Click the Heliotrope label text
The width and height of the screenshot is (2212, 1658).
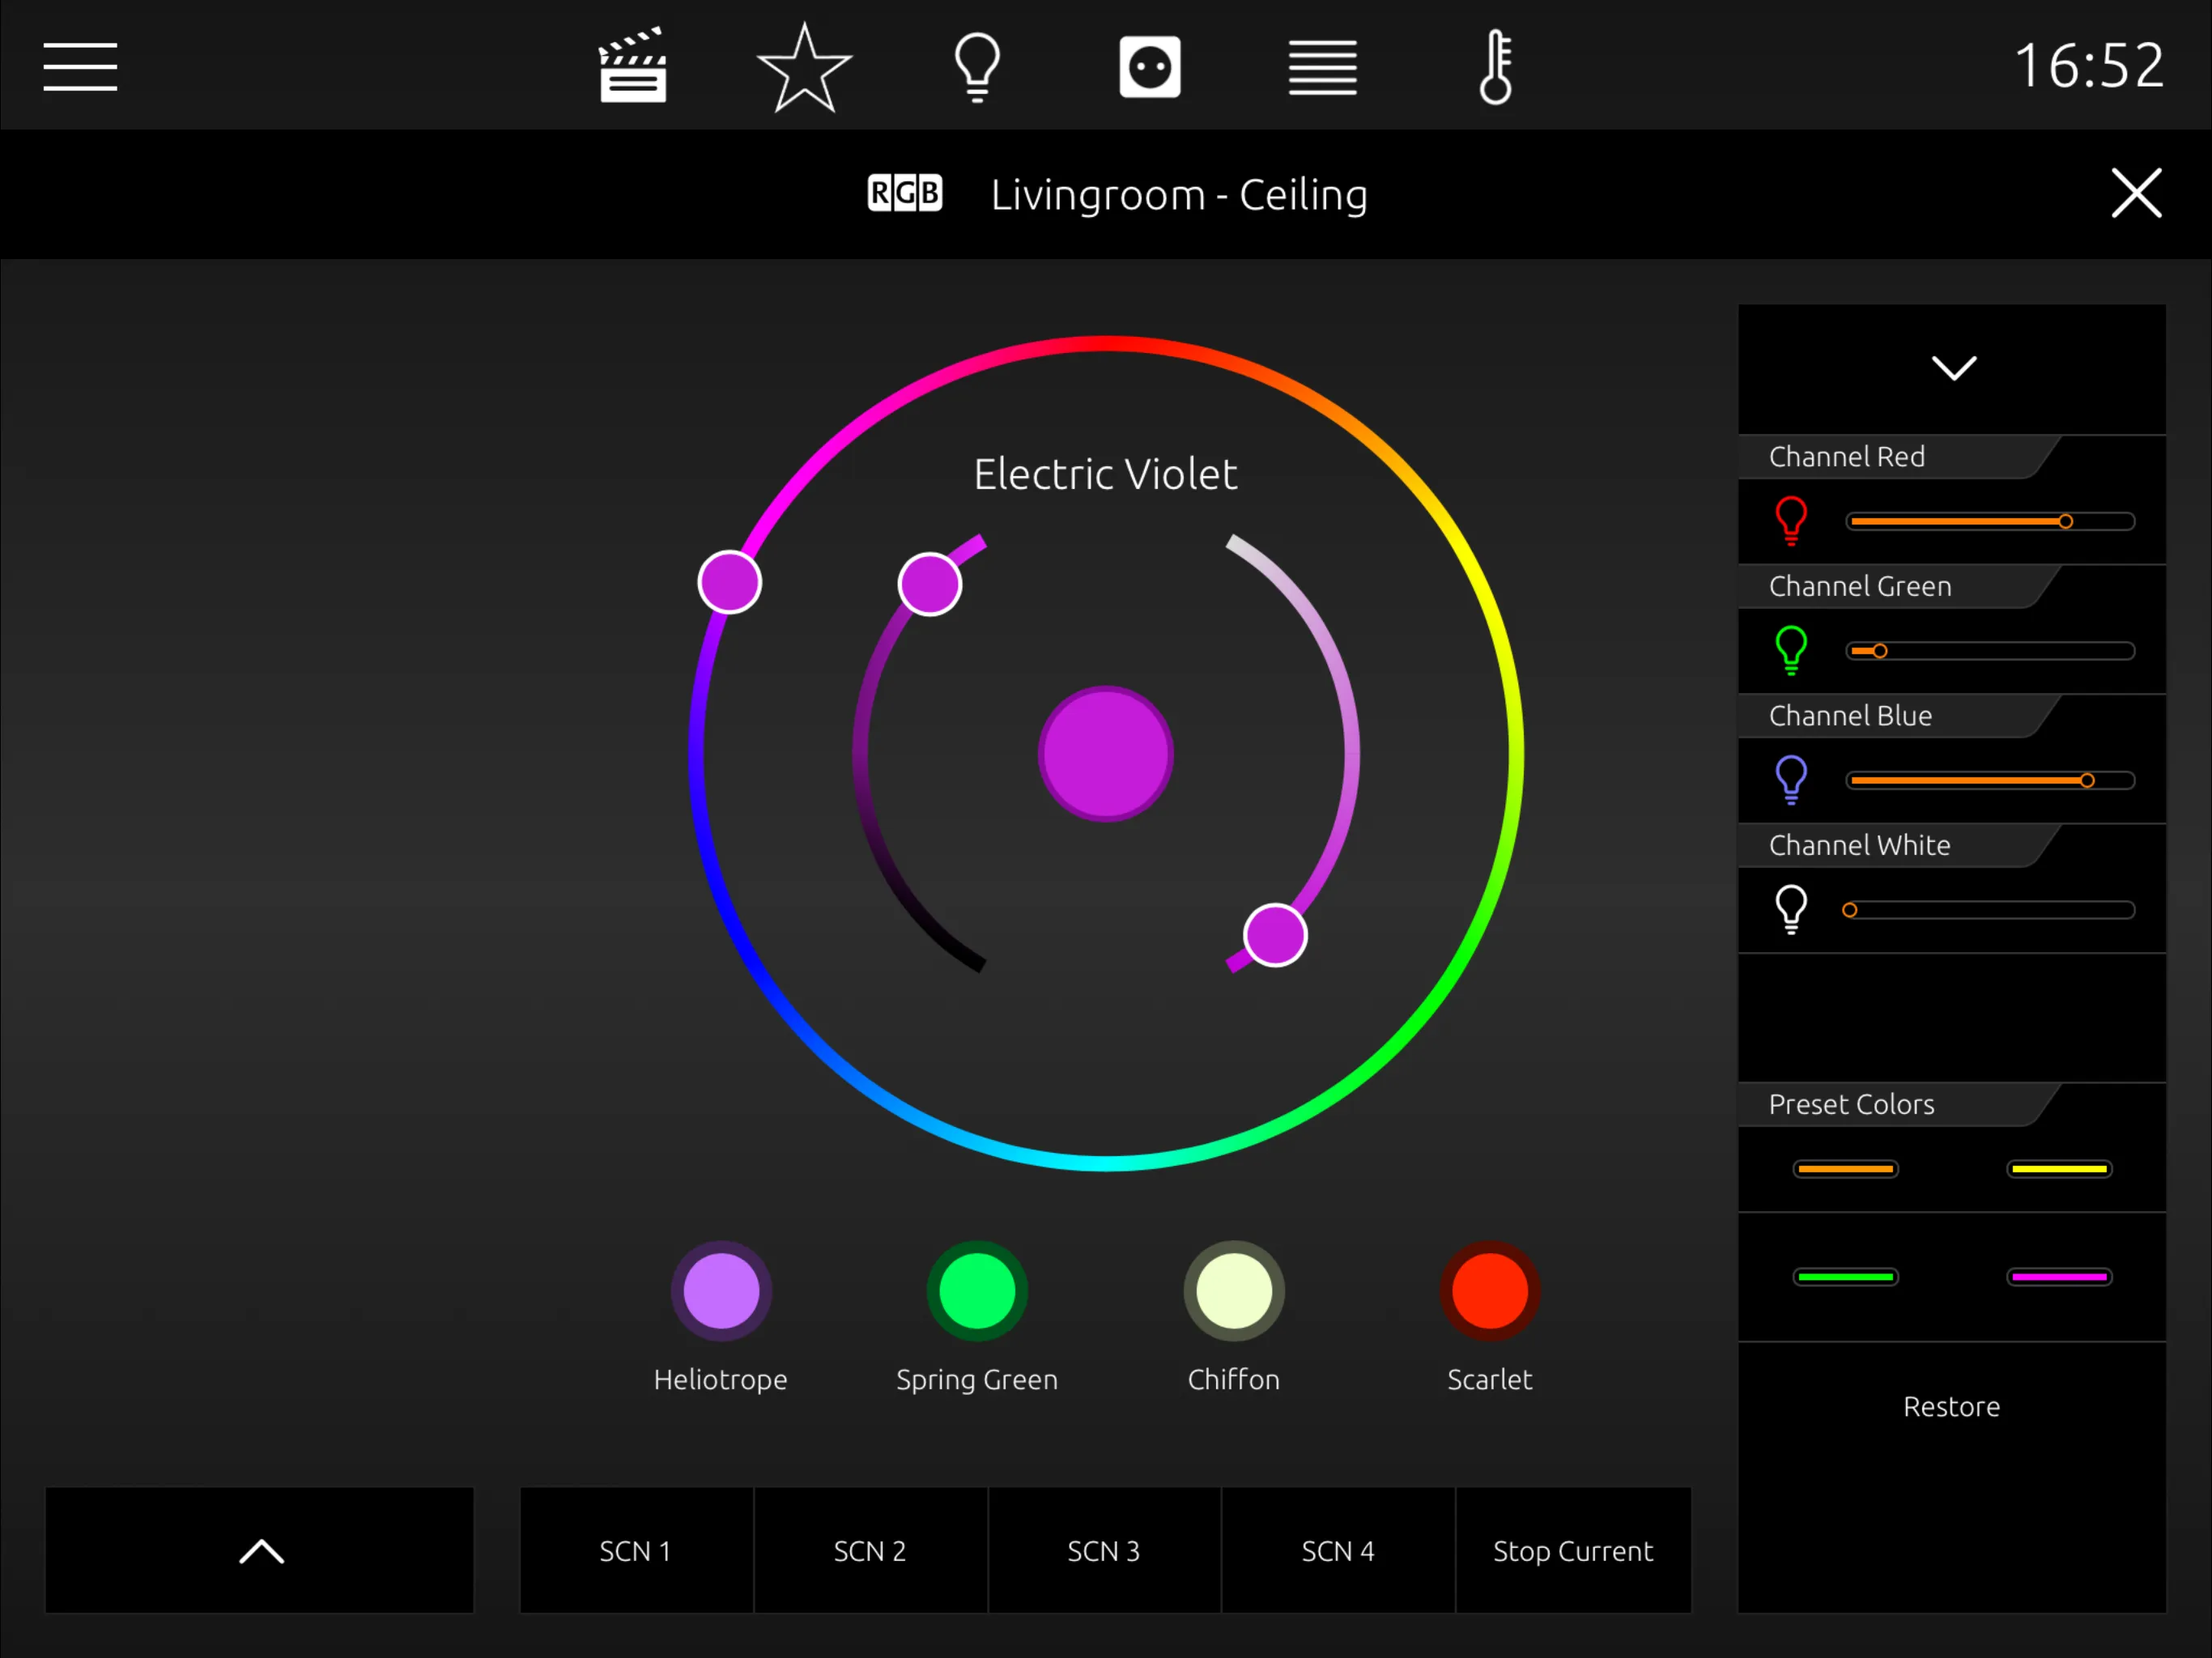[x=721, y=1380]
